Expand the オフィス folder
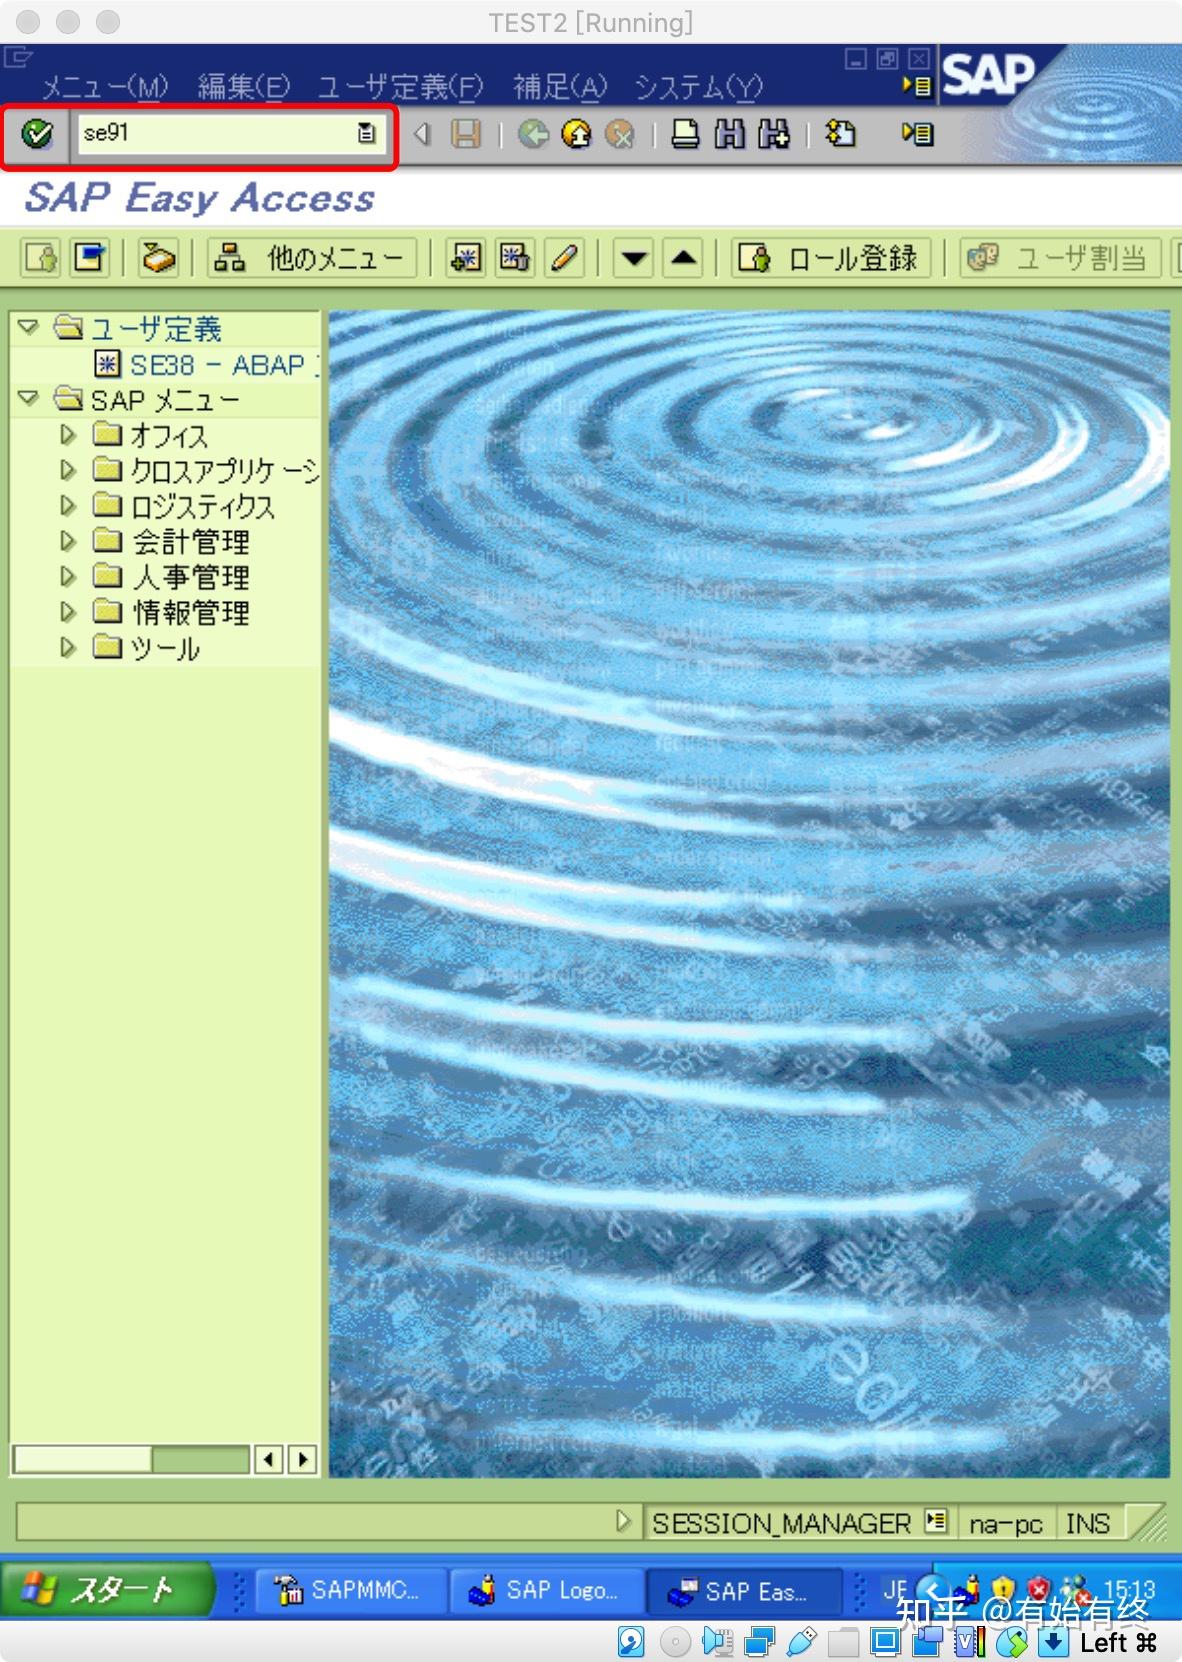This screenshot has width=1182, height=1662. [x=68, y=435]
